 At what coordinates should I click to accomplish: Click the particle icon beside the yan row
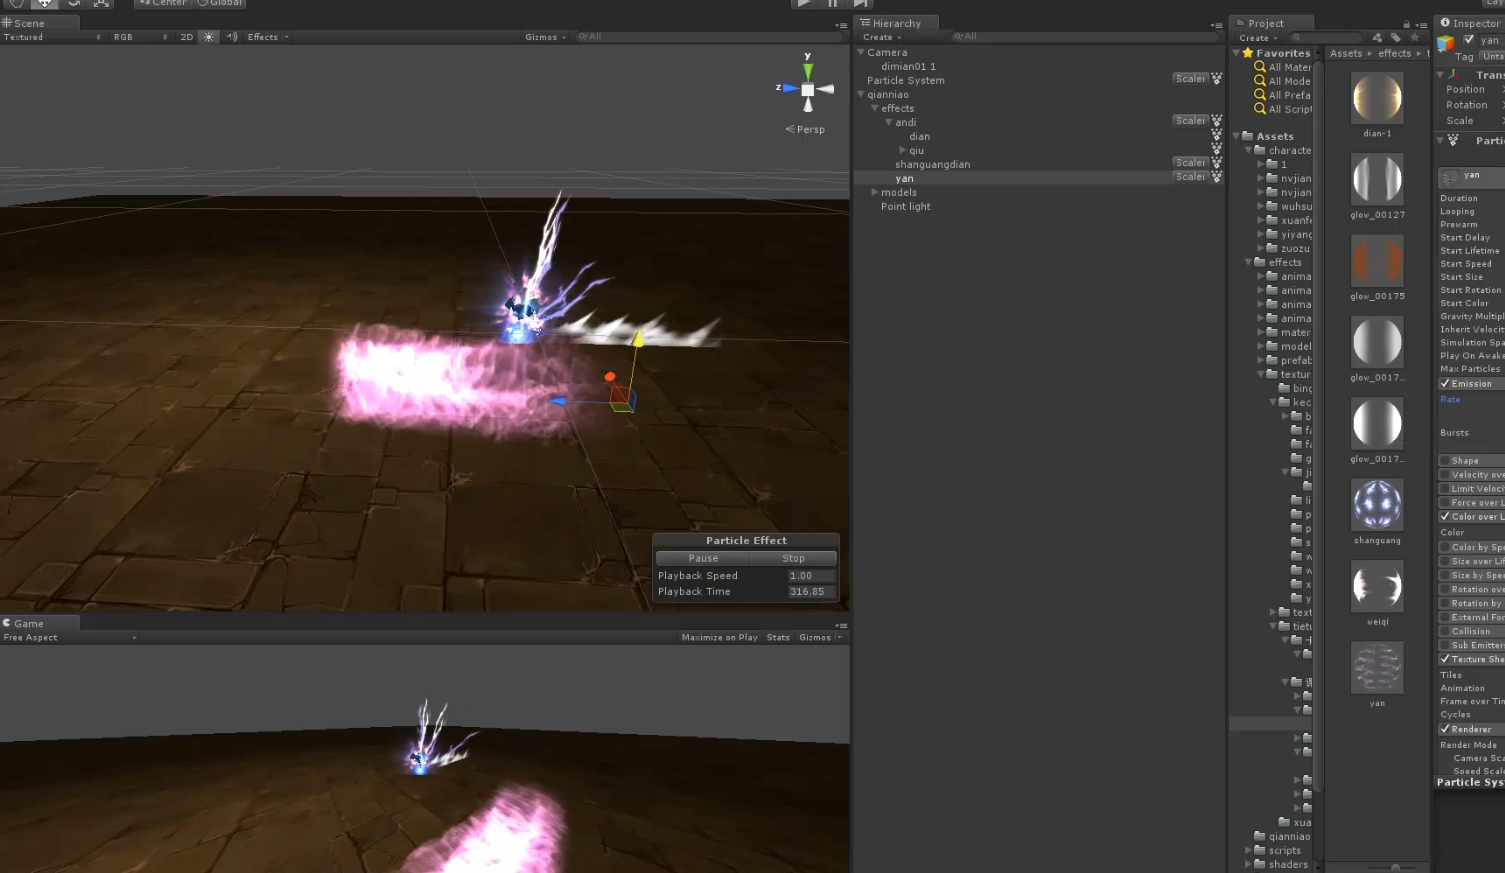click(x=1217, y=176)
